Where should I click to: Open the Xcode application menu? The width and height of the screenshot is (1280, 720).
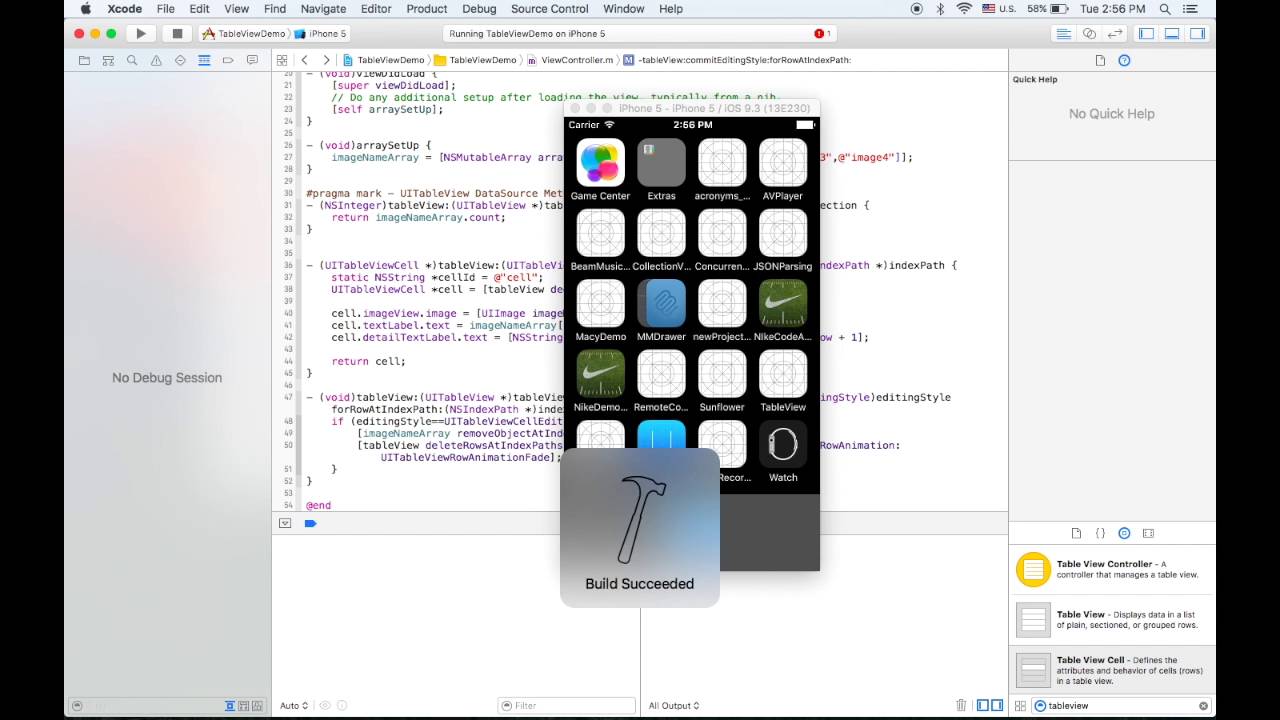(125, 9)
